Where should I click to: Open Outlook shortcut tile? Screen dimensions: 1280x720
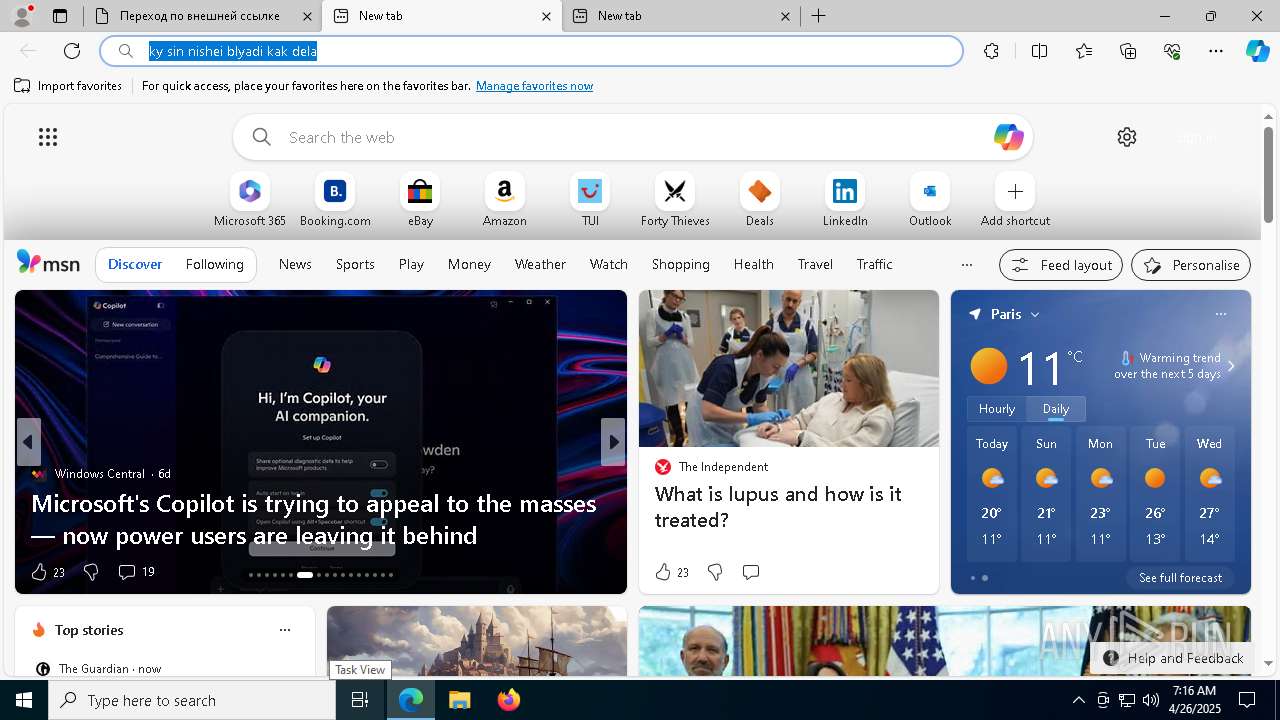click(x=930, y=200)
